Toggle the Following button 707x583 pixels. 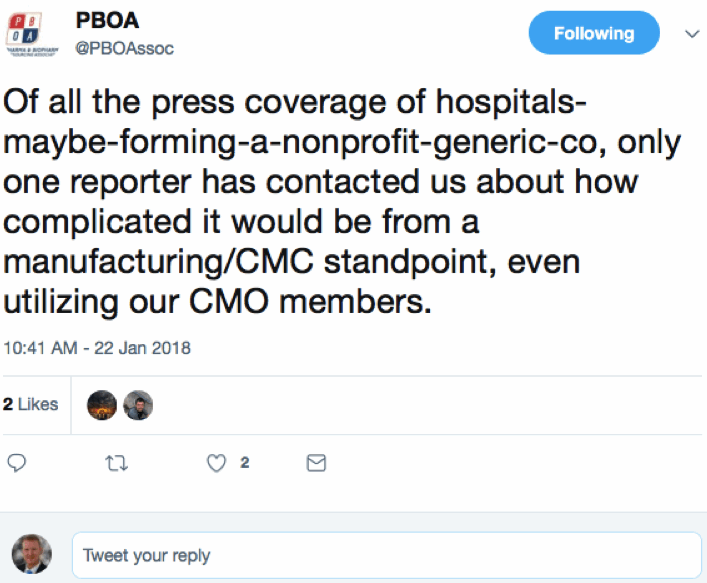(x=593, y=33)
